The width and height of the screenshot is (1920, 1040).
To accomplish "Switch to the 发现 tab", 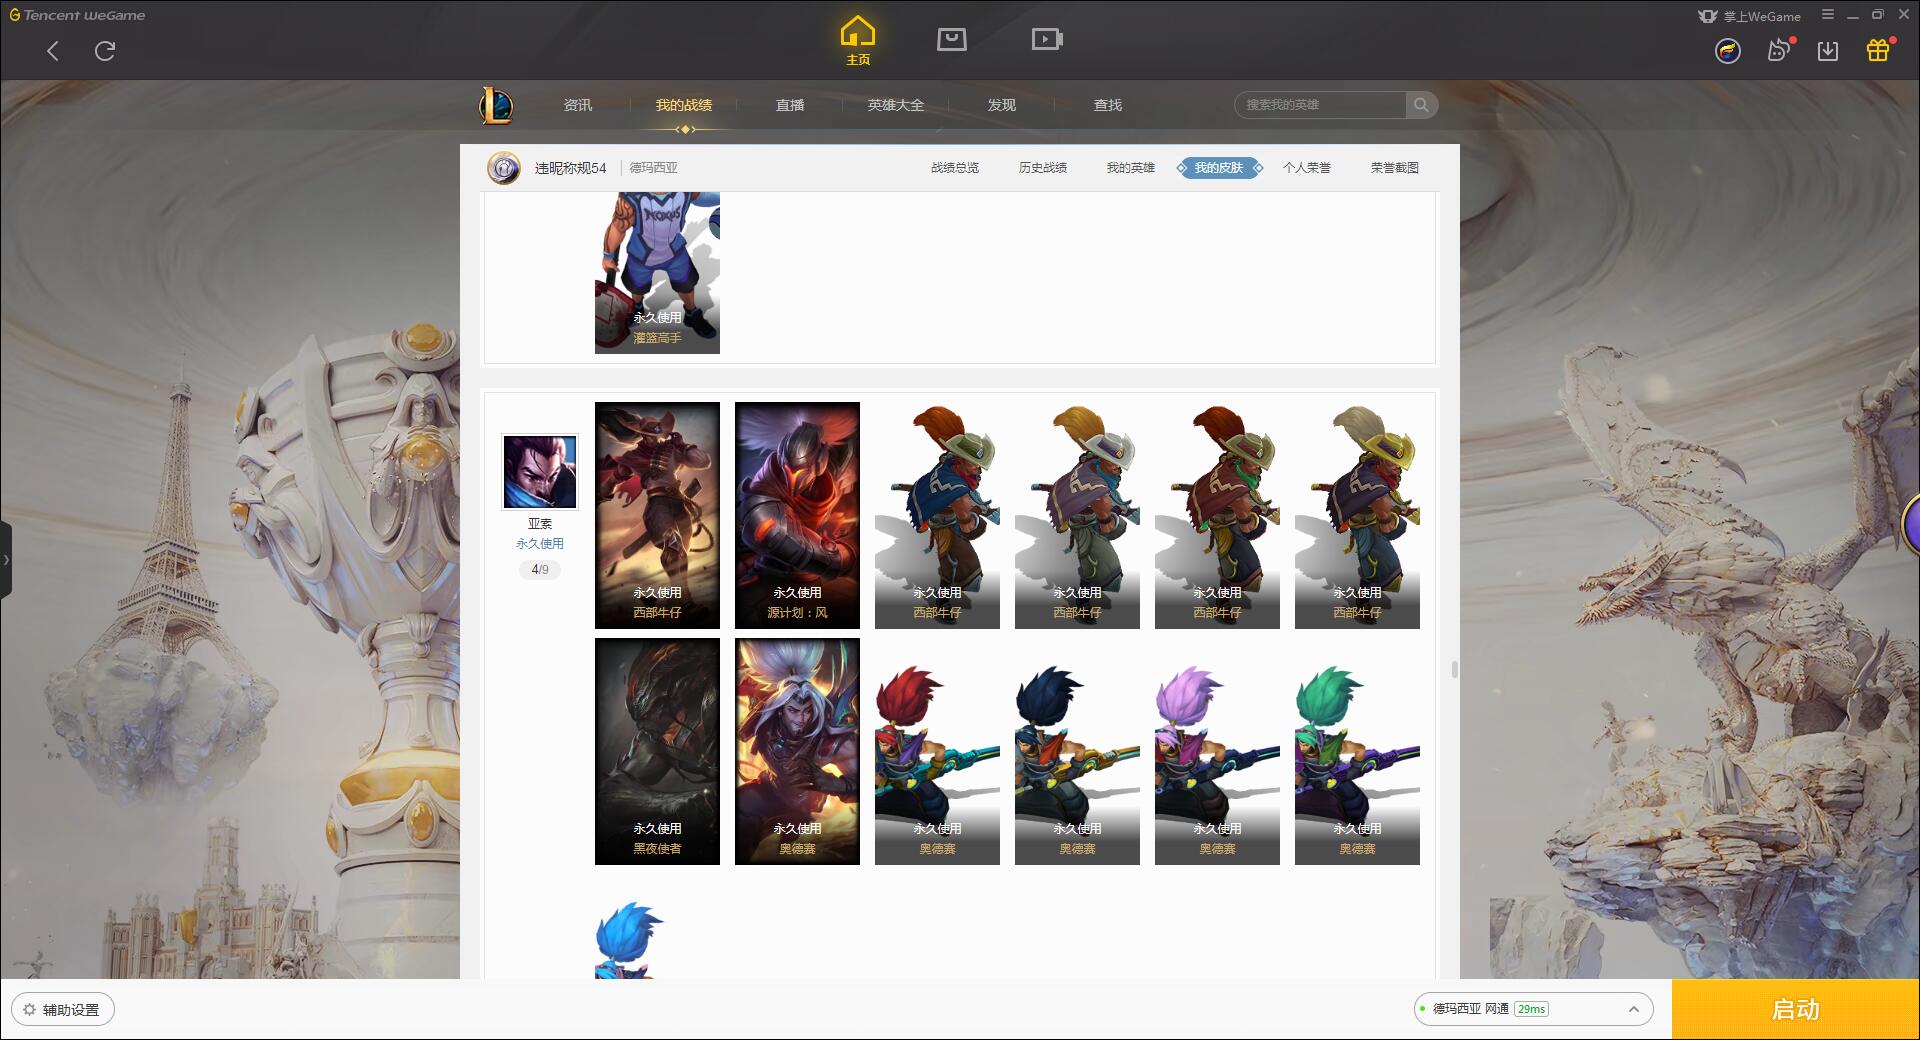I will tap(1002, 105).
